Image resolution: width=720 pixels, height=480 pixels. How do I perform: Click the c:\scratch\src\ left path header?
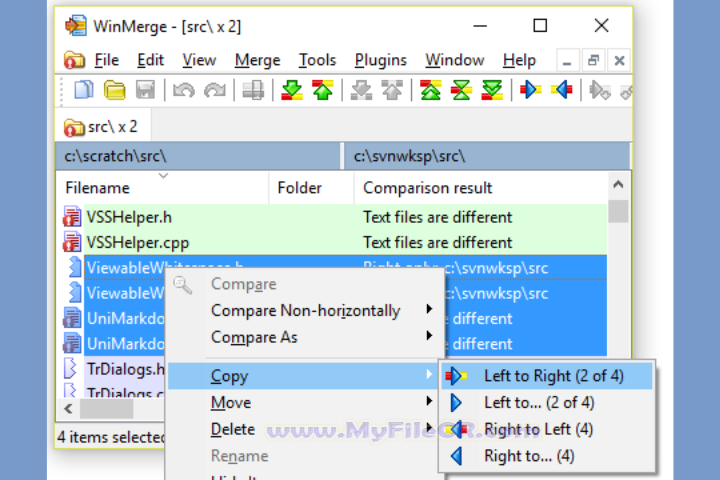(x=198, y=156)
